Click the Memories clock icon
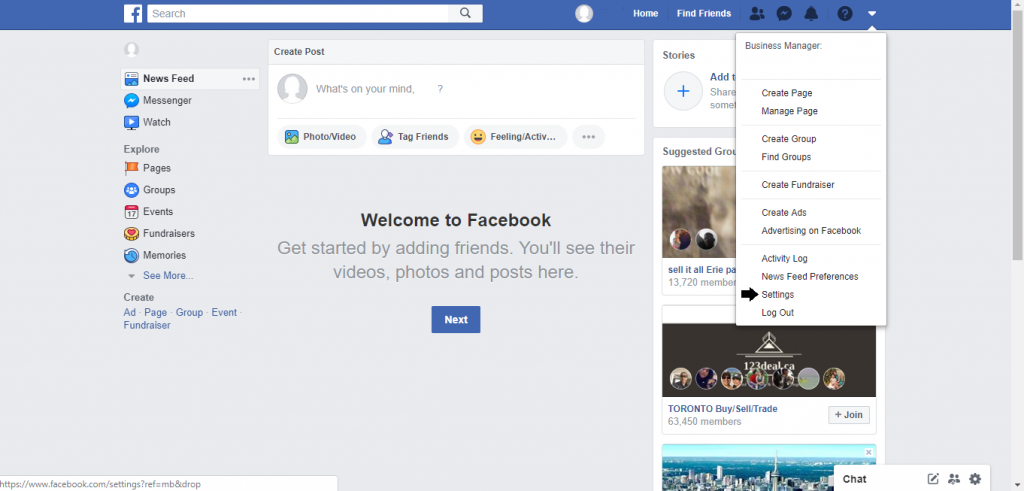The image size is (1024, 491). (x=131, y=255)
